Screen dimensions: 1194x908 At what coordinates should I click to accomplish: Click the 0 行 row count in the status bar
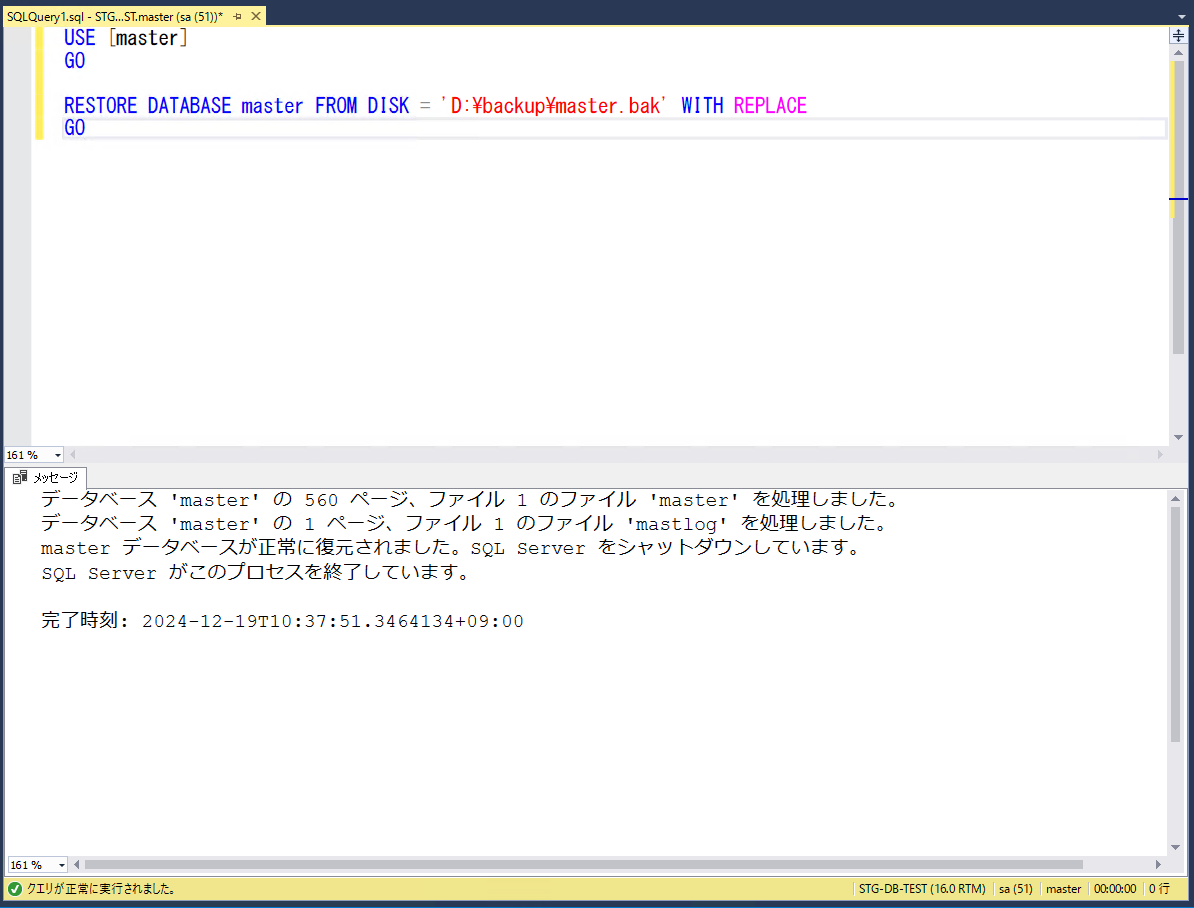[1160, 888]
